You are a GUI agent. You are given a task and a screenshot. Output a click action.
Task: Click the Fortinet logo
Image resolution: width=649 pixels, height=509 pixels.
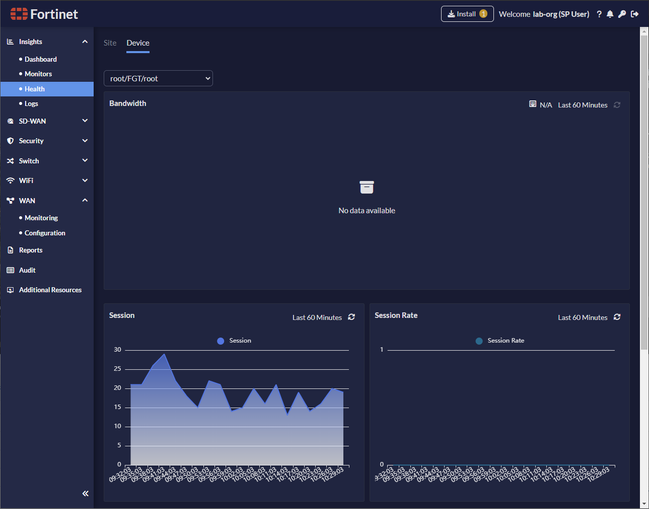point(42,14)
